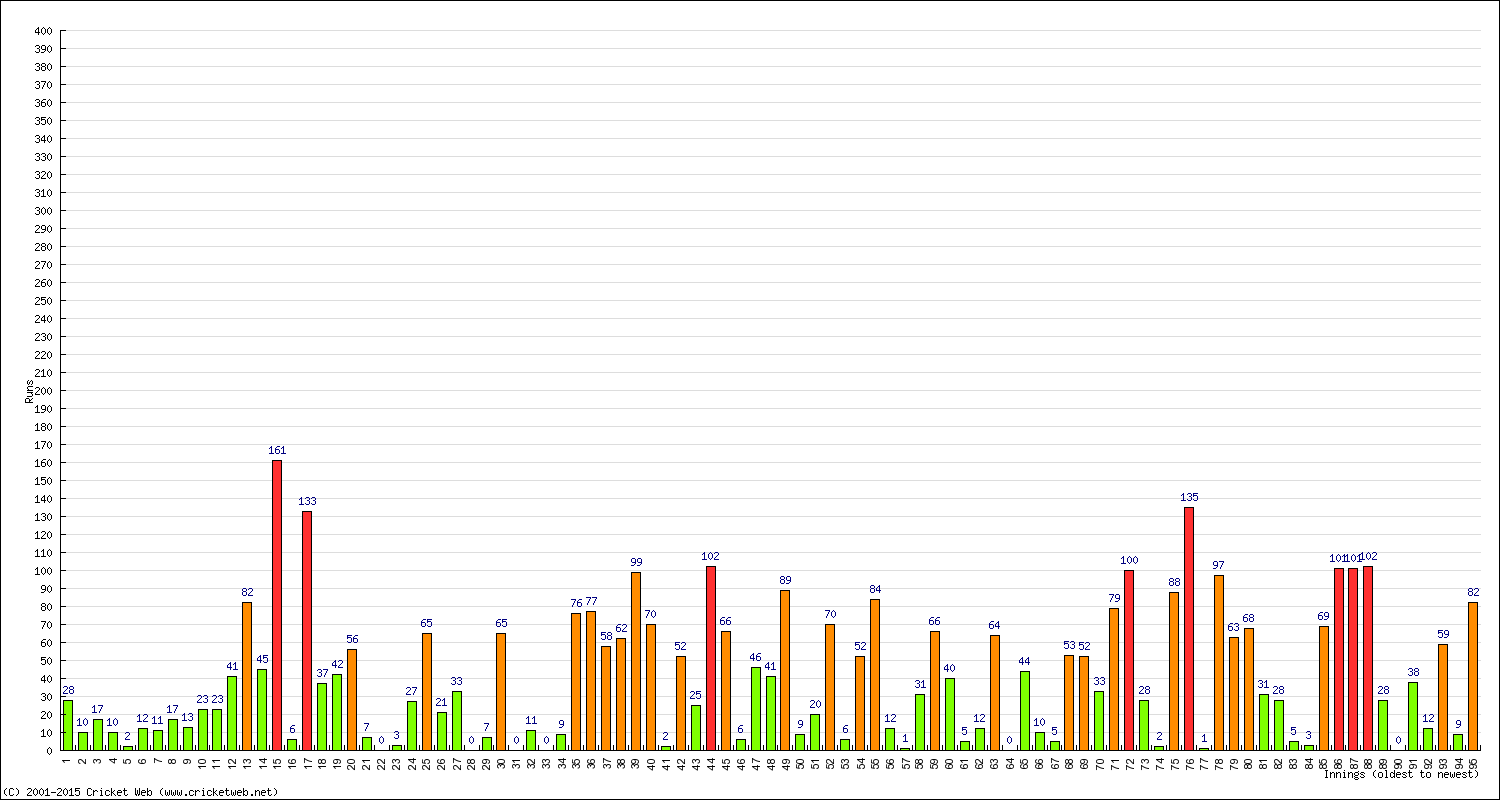Select the red bar labeled 133
The height and width of the screenshot is (800, 1500).
tap(307, 630)
